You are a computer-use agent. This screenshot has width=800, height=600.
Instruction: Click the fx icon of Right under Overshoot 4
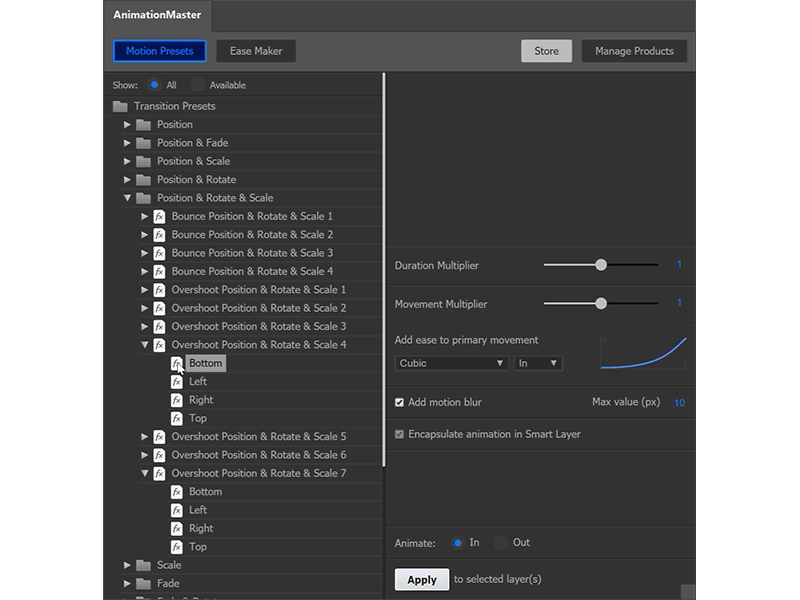177,400
